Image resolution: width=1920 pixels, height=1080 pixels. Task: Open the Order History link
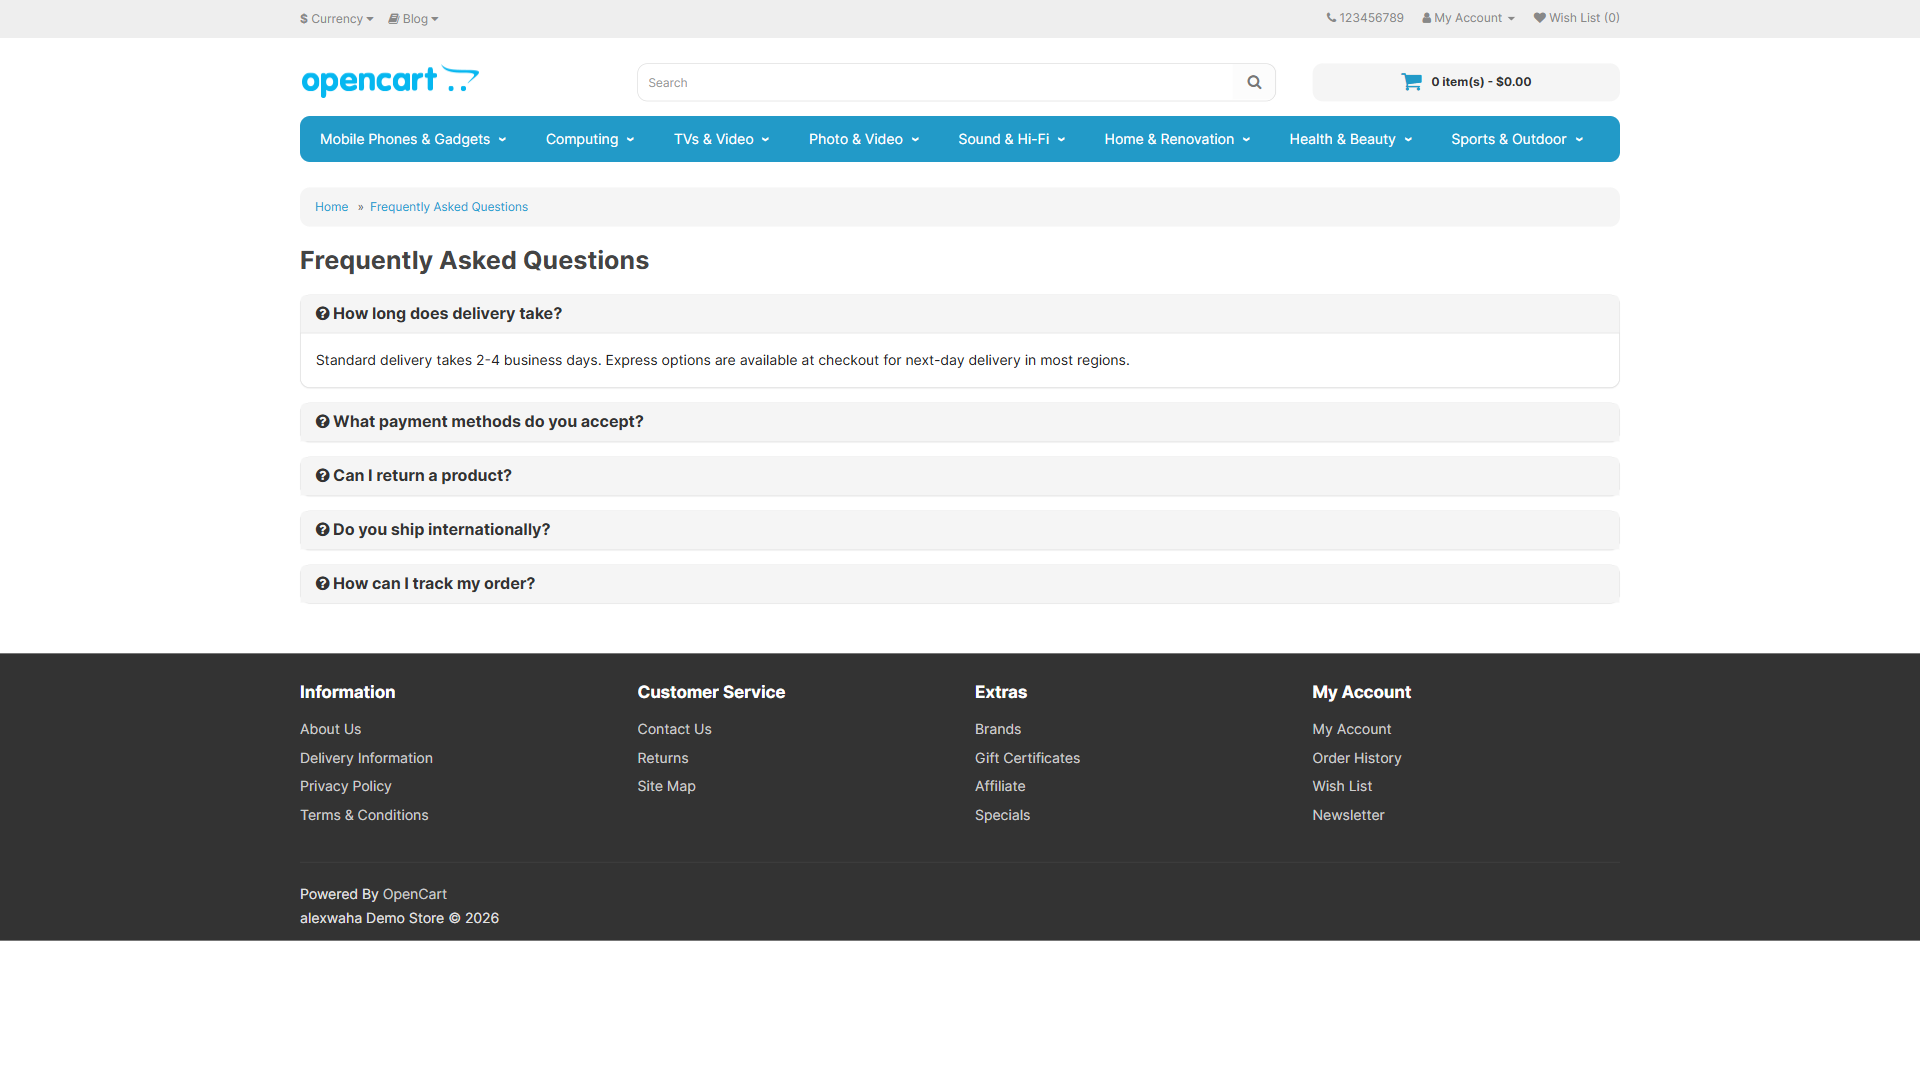pos(1356,758)
